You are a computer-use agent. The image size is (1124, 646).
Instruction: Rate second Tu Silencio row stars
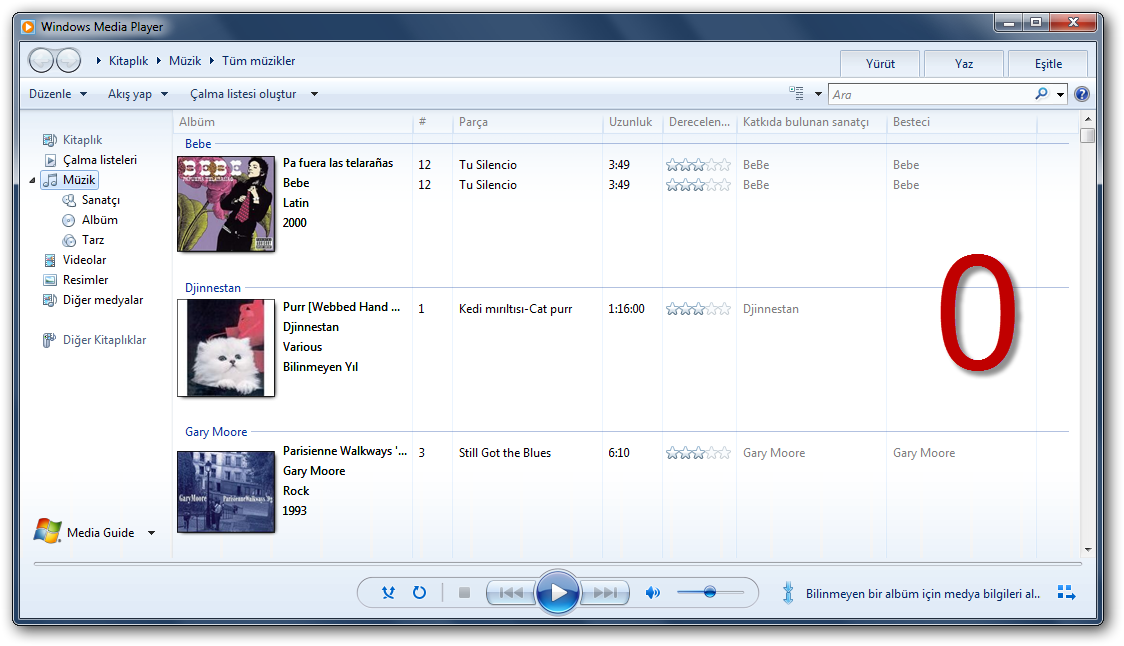pyautogui.click(x=698, y=185)
